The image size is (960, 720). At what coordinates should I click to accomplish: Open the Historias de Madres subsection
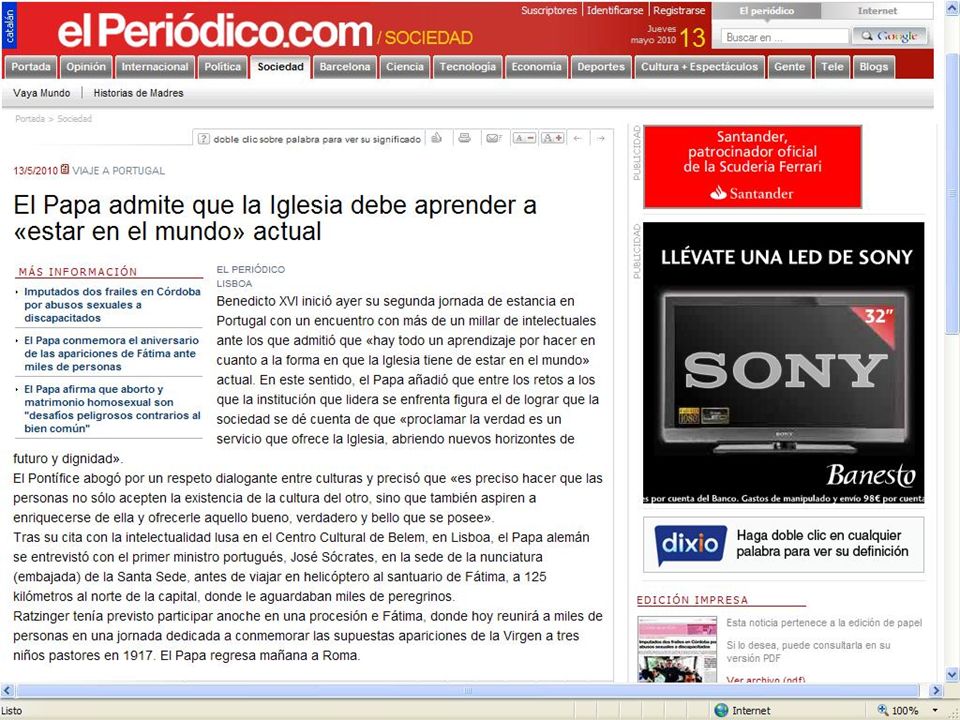pyautogui.click(x=138, y=93)
